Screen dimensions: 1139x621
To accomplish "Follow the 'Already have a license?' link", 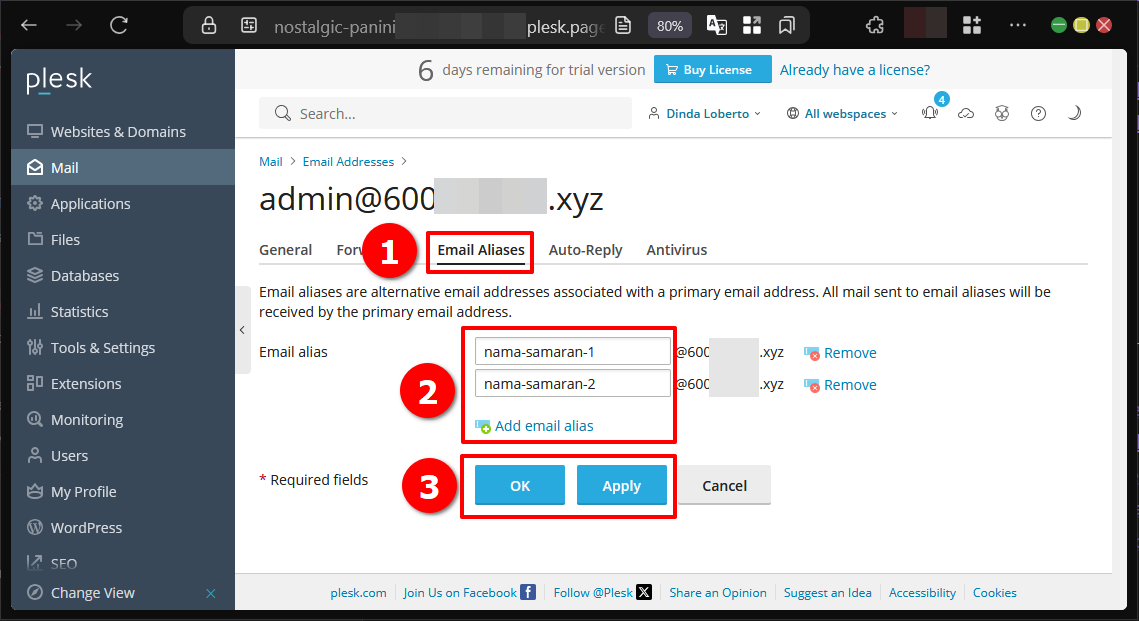I will (x=854, y=69).
